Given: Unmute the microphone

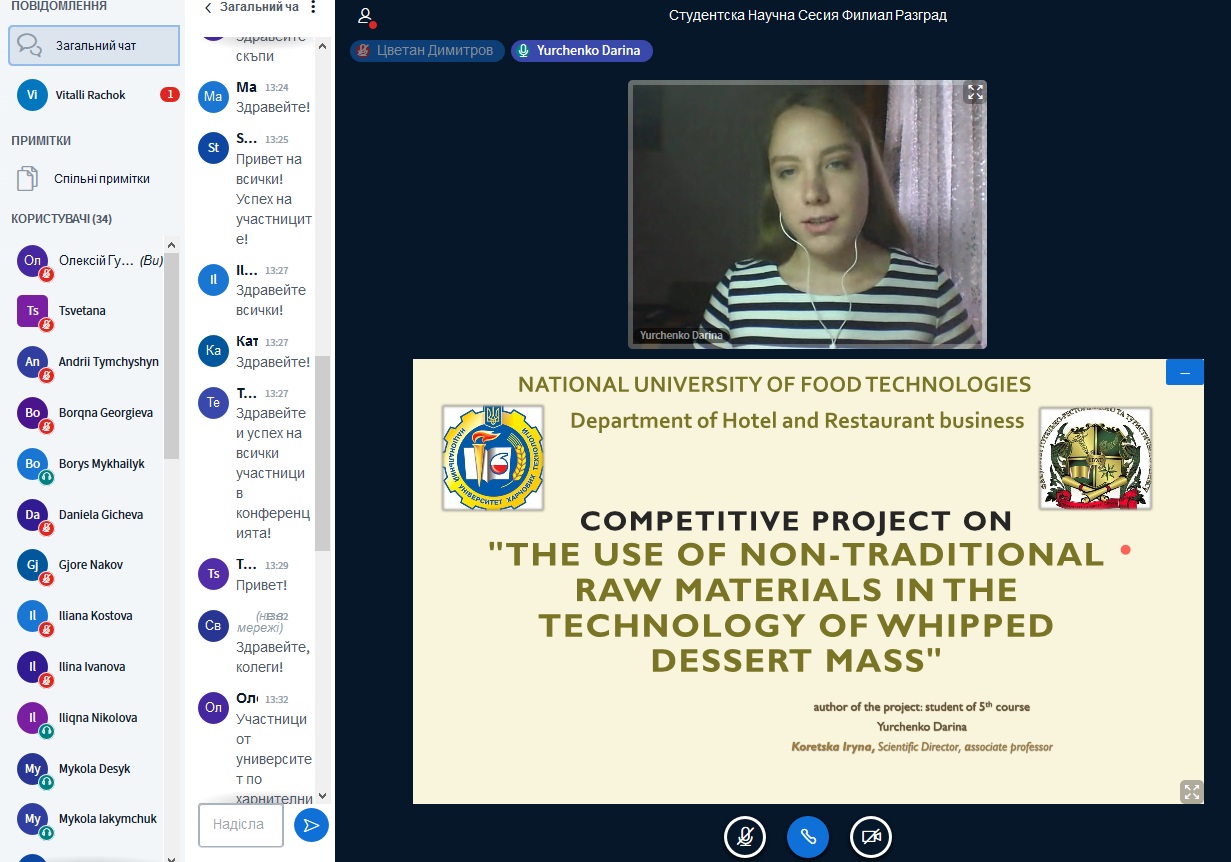Looking at the screenshot, I should [744, 837].
